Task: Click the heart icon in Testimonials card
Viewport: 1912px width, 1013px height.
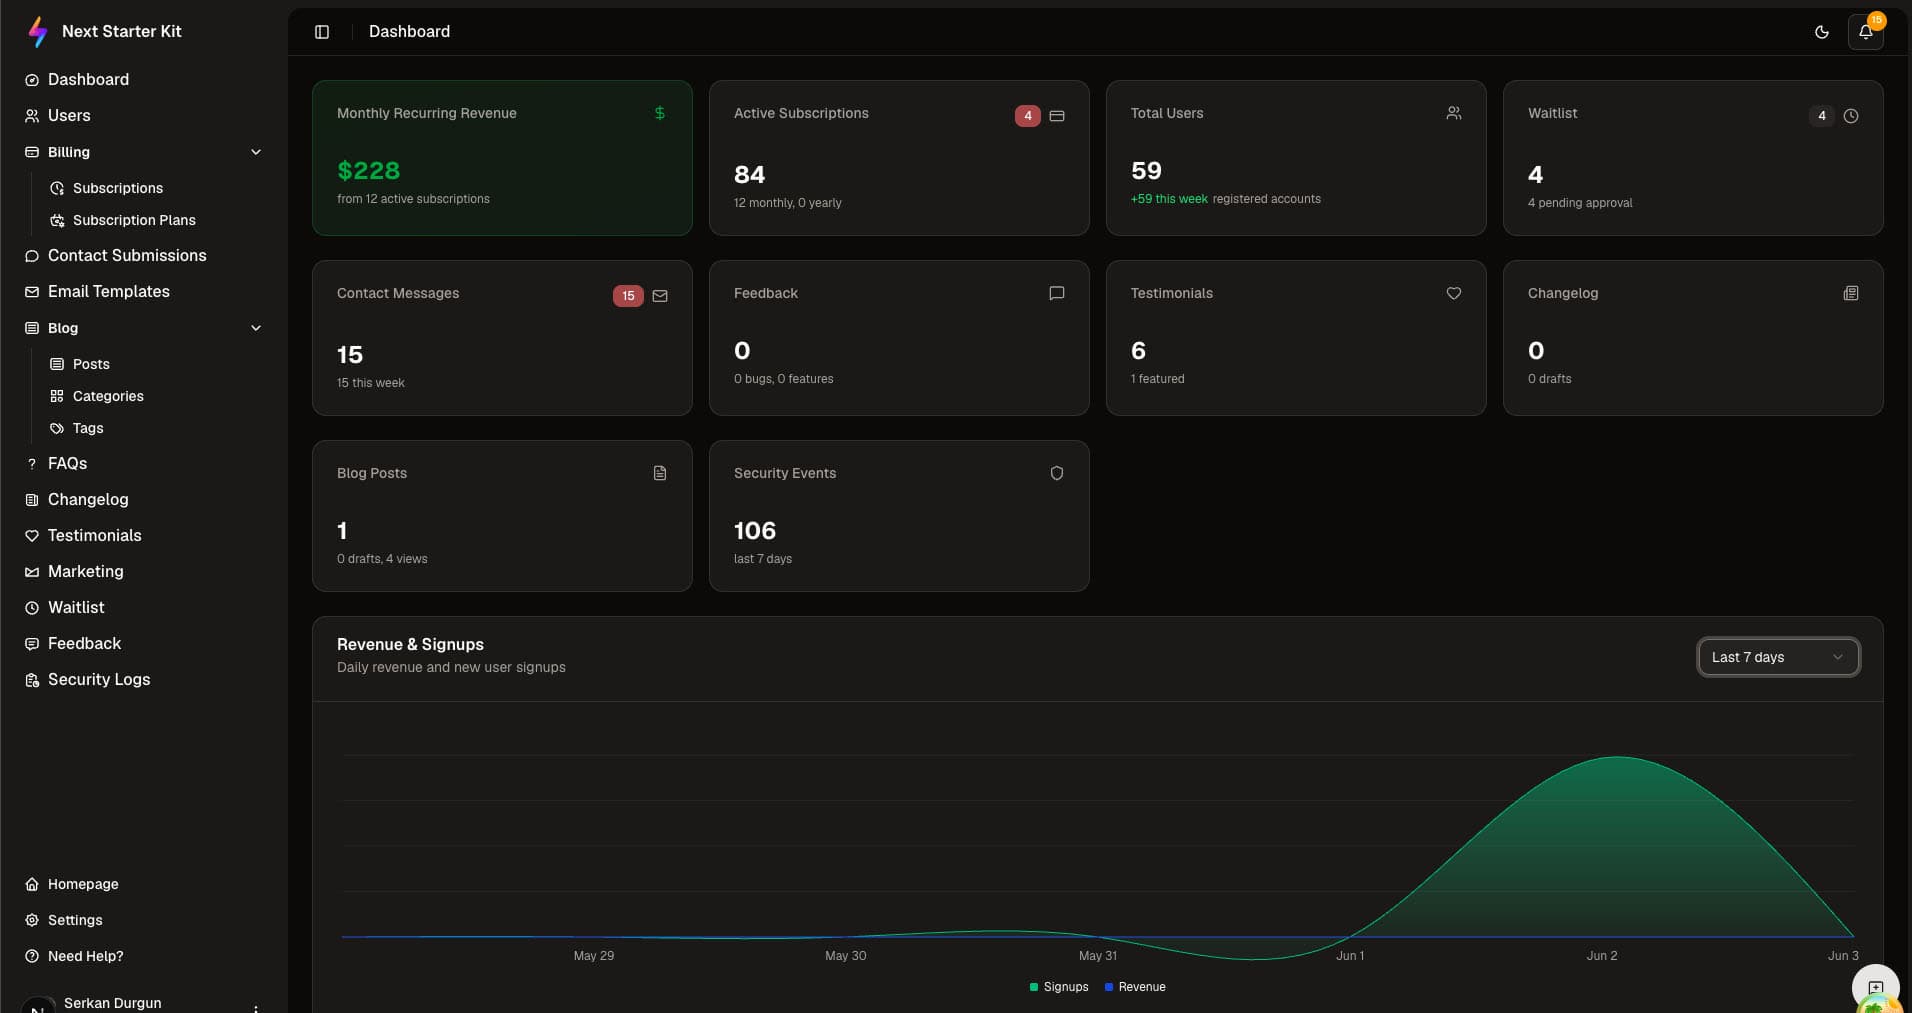Action: click(x=1454, y=293)
